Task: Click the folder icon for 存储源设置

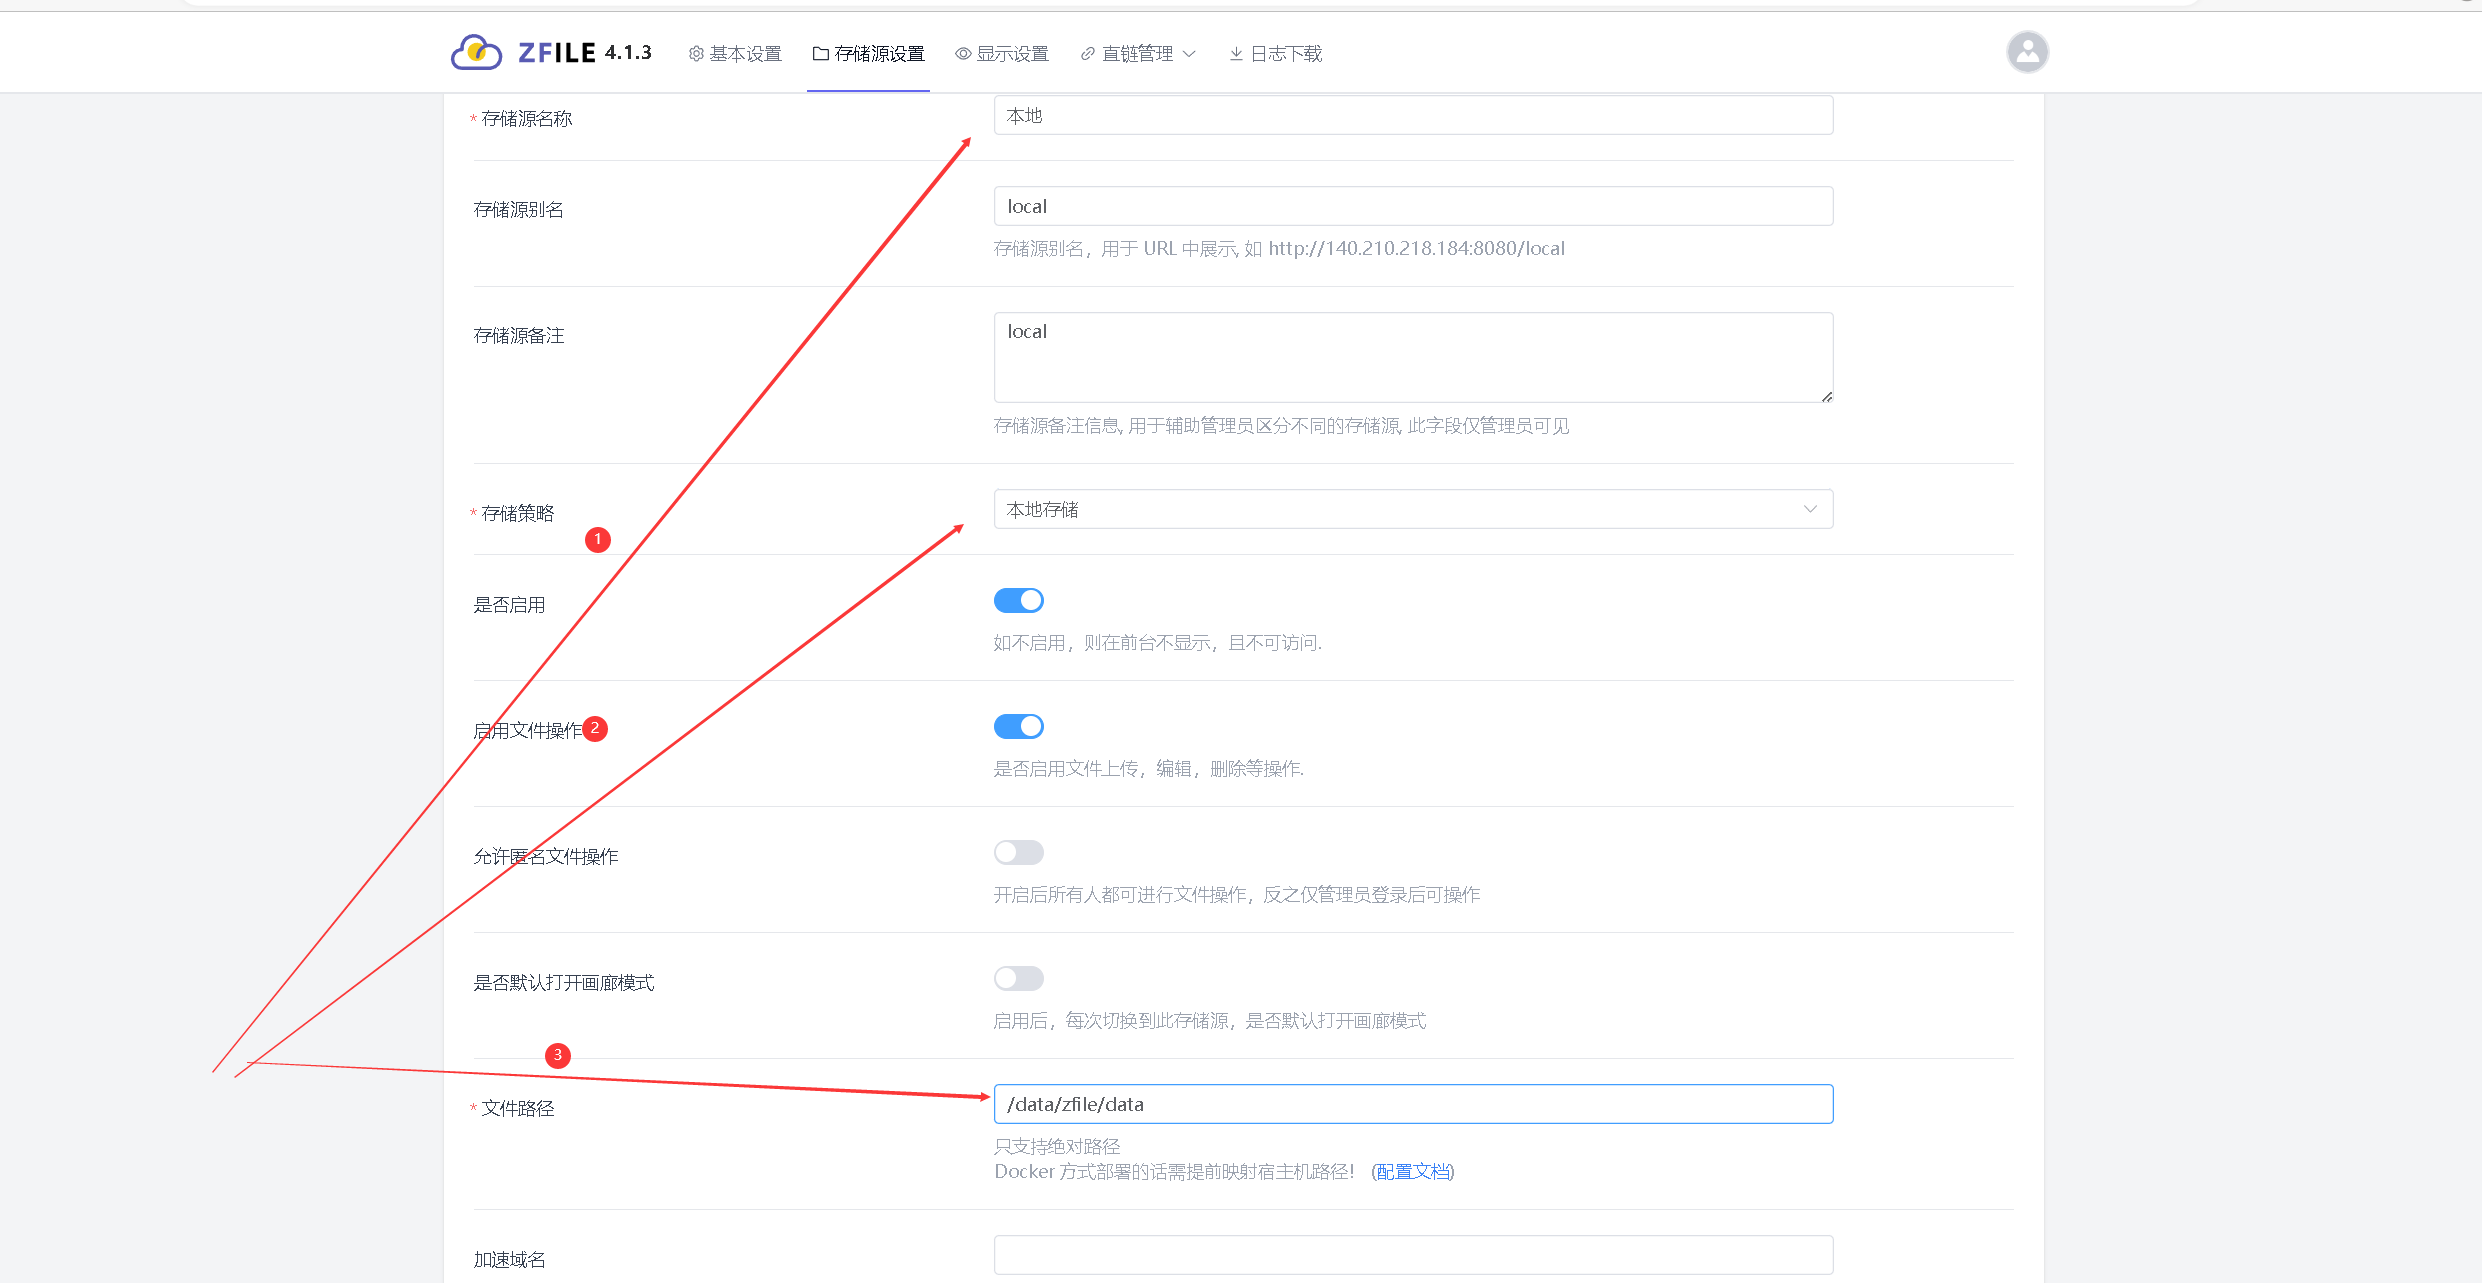Action: tap(820, 54)
